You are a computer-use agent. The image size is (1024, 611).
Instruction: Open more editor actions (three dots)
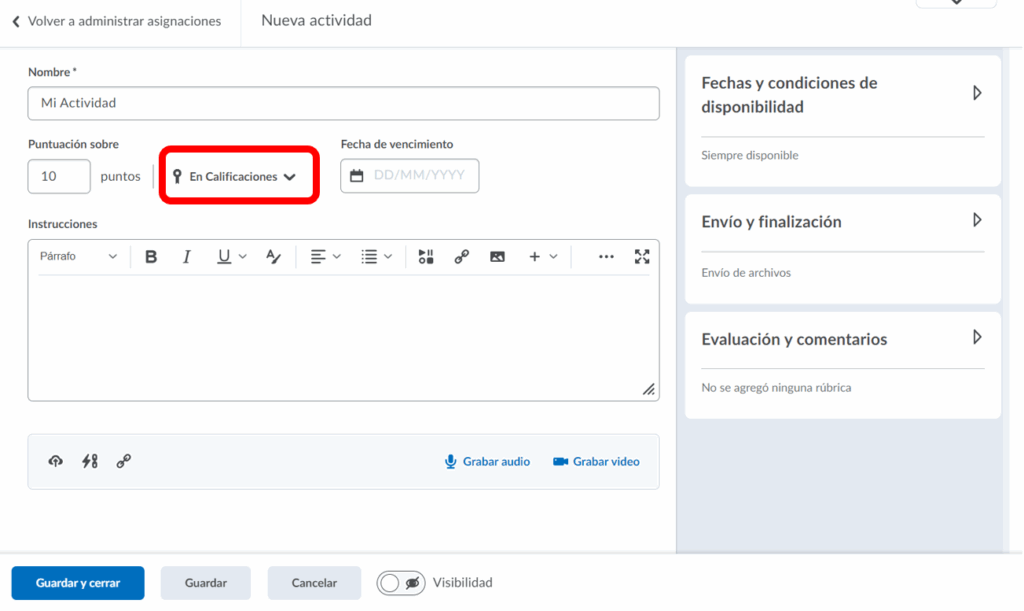606,257
